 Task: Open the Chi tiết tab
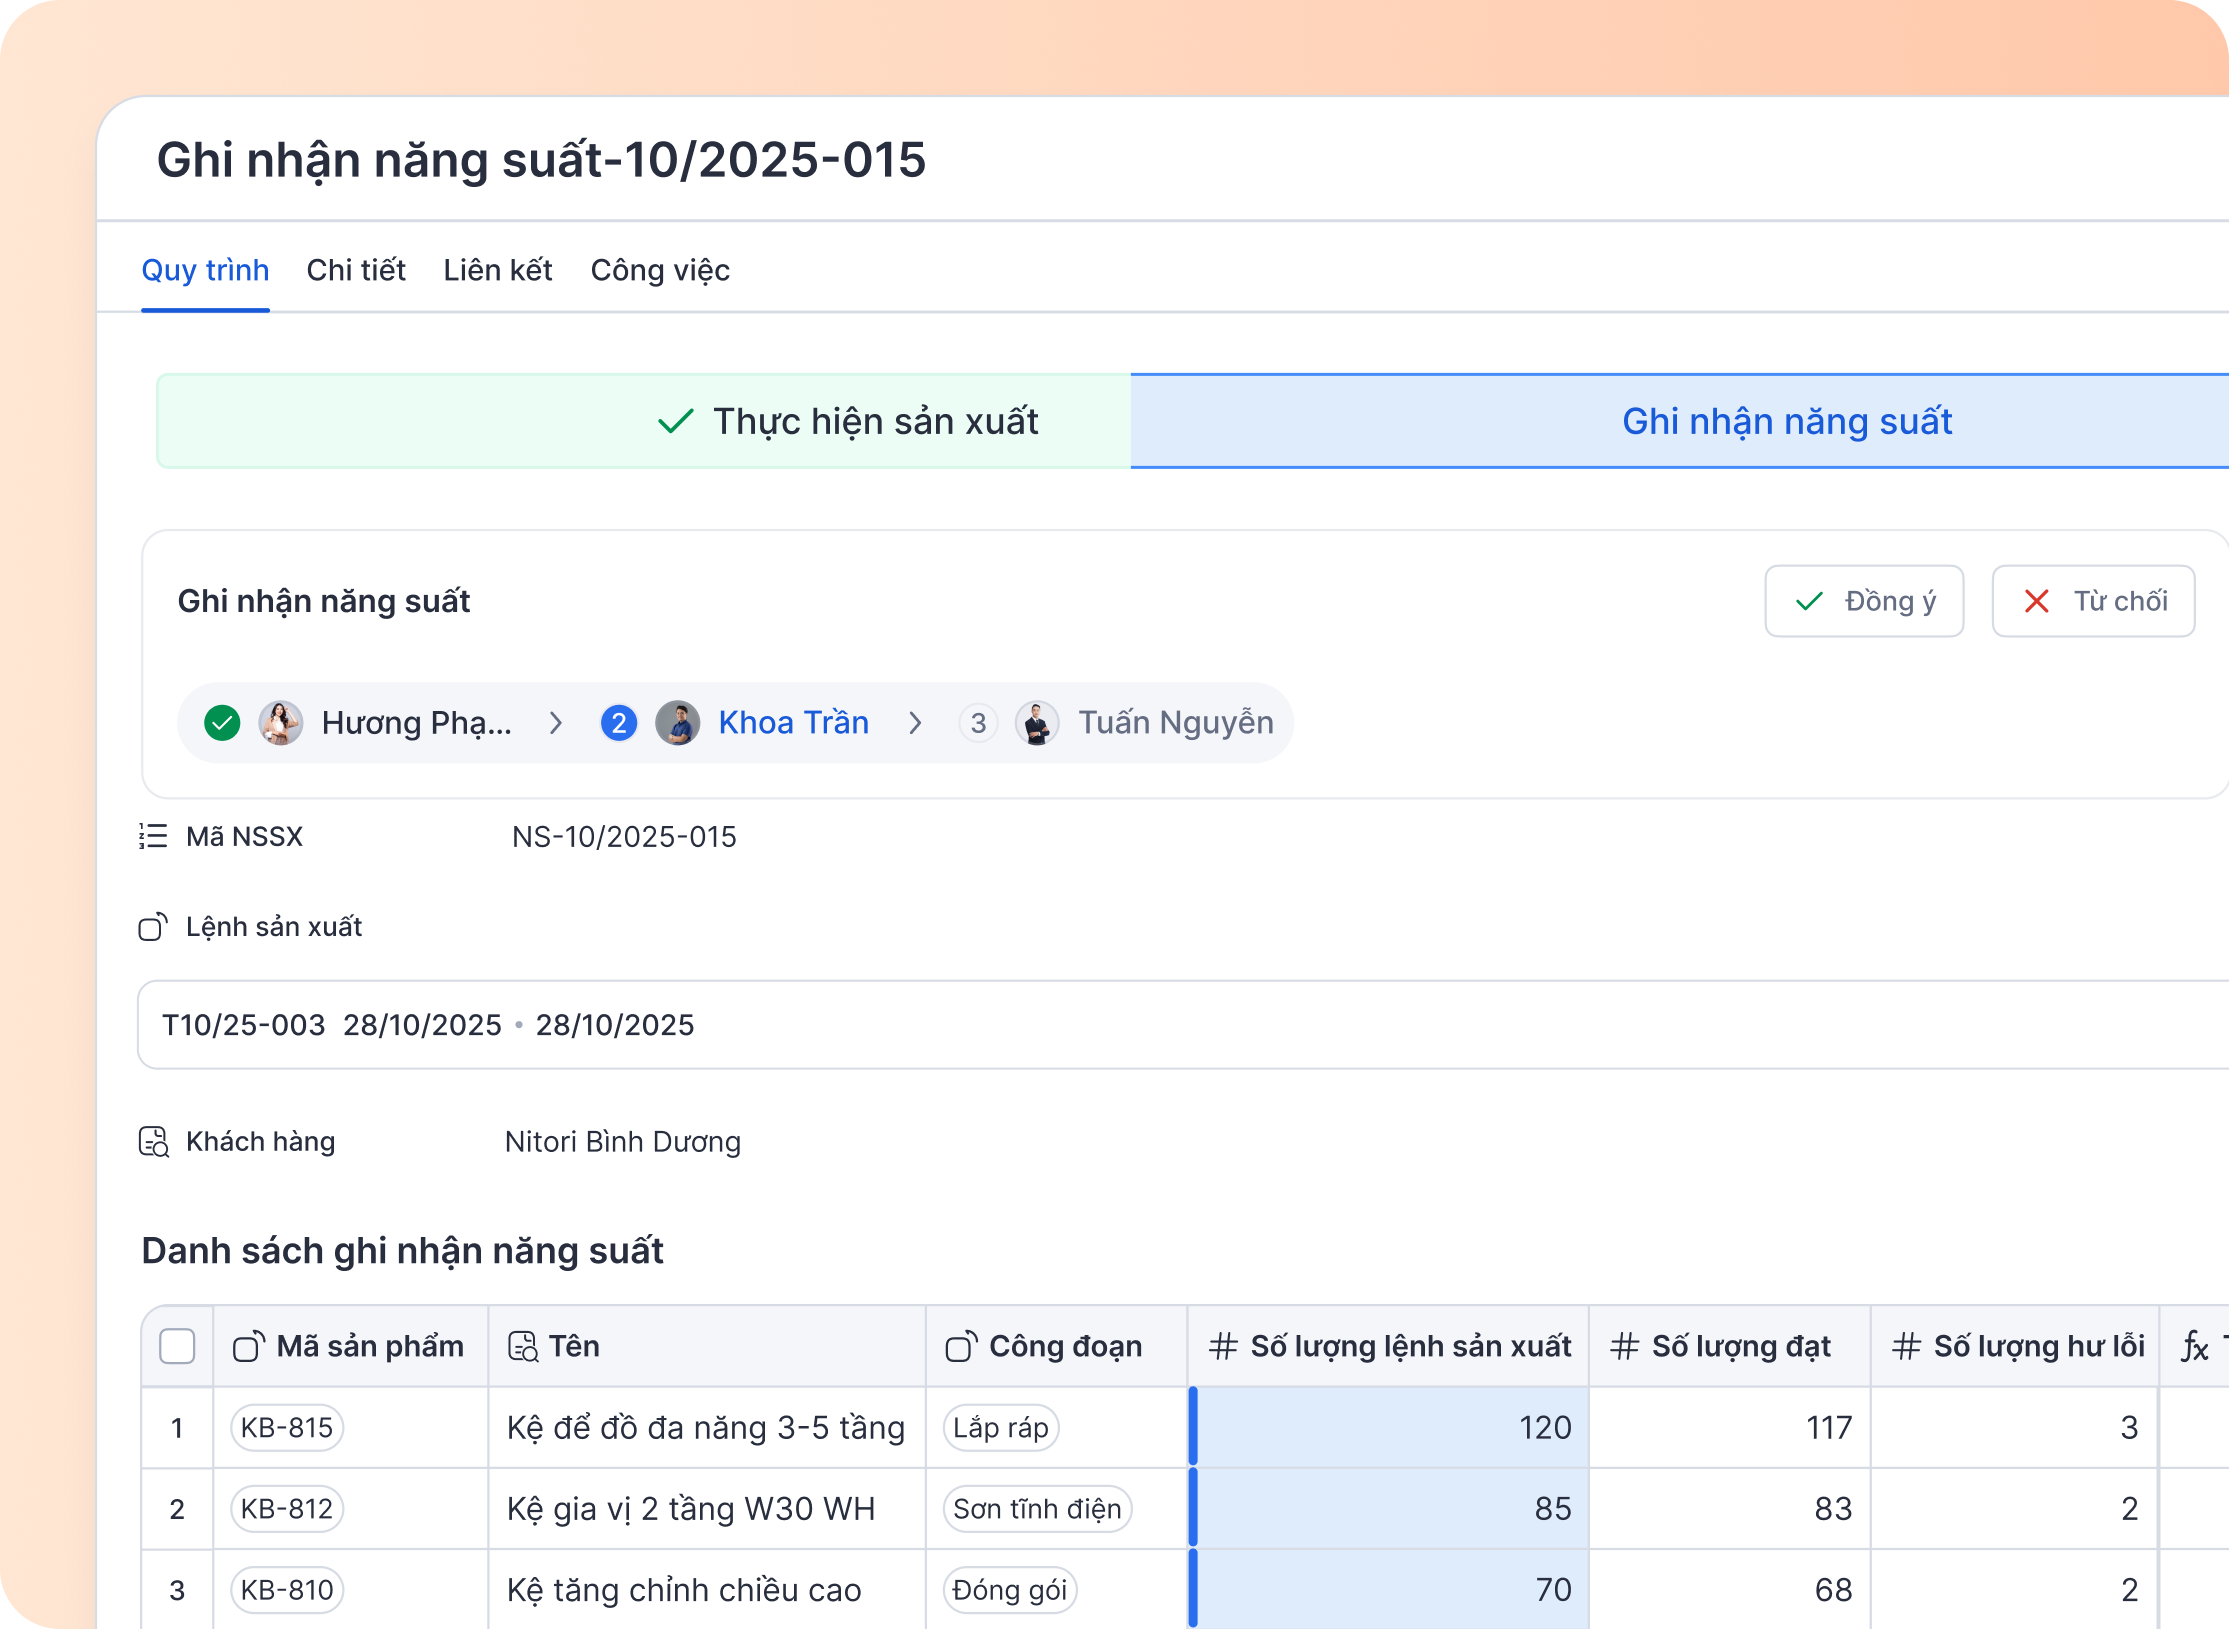point(355,270)
